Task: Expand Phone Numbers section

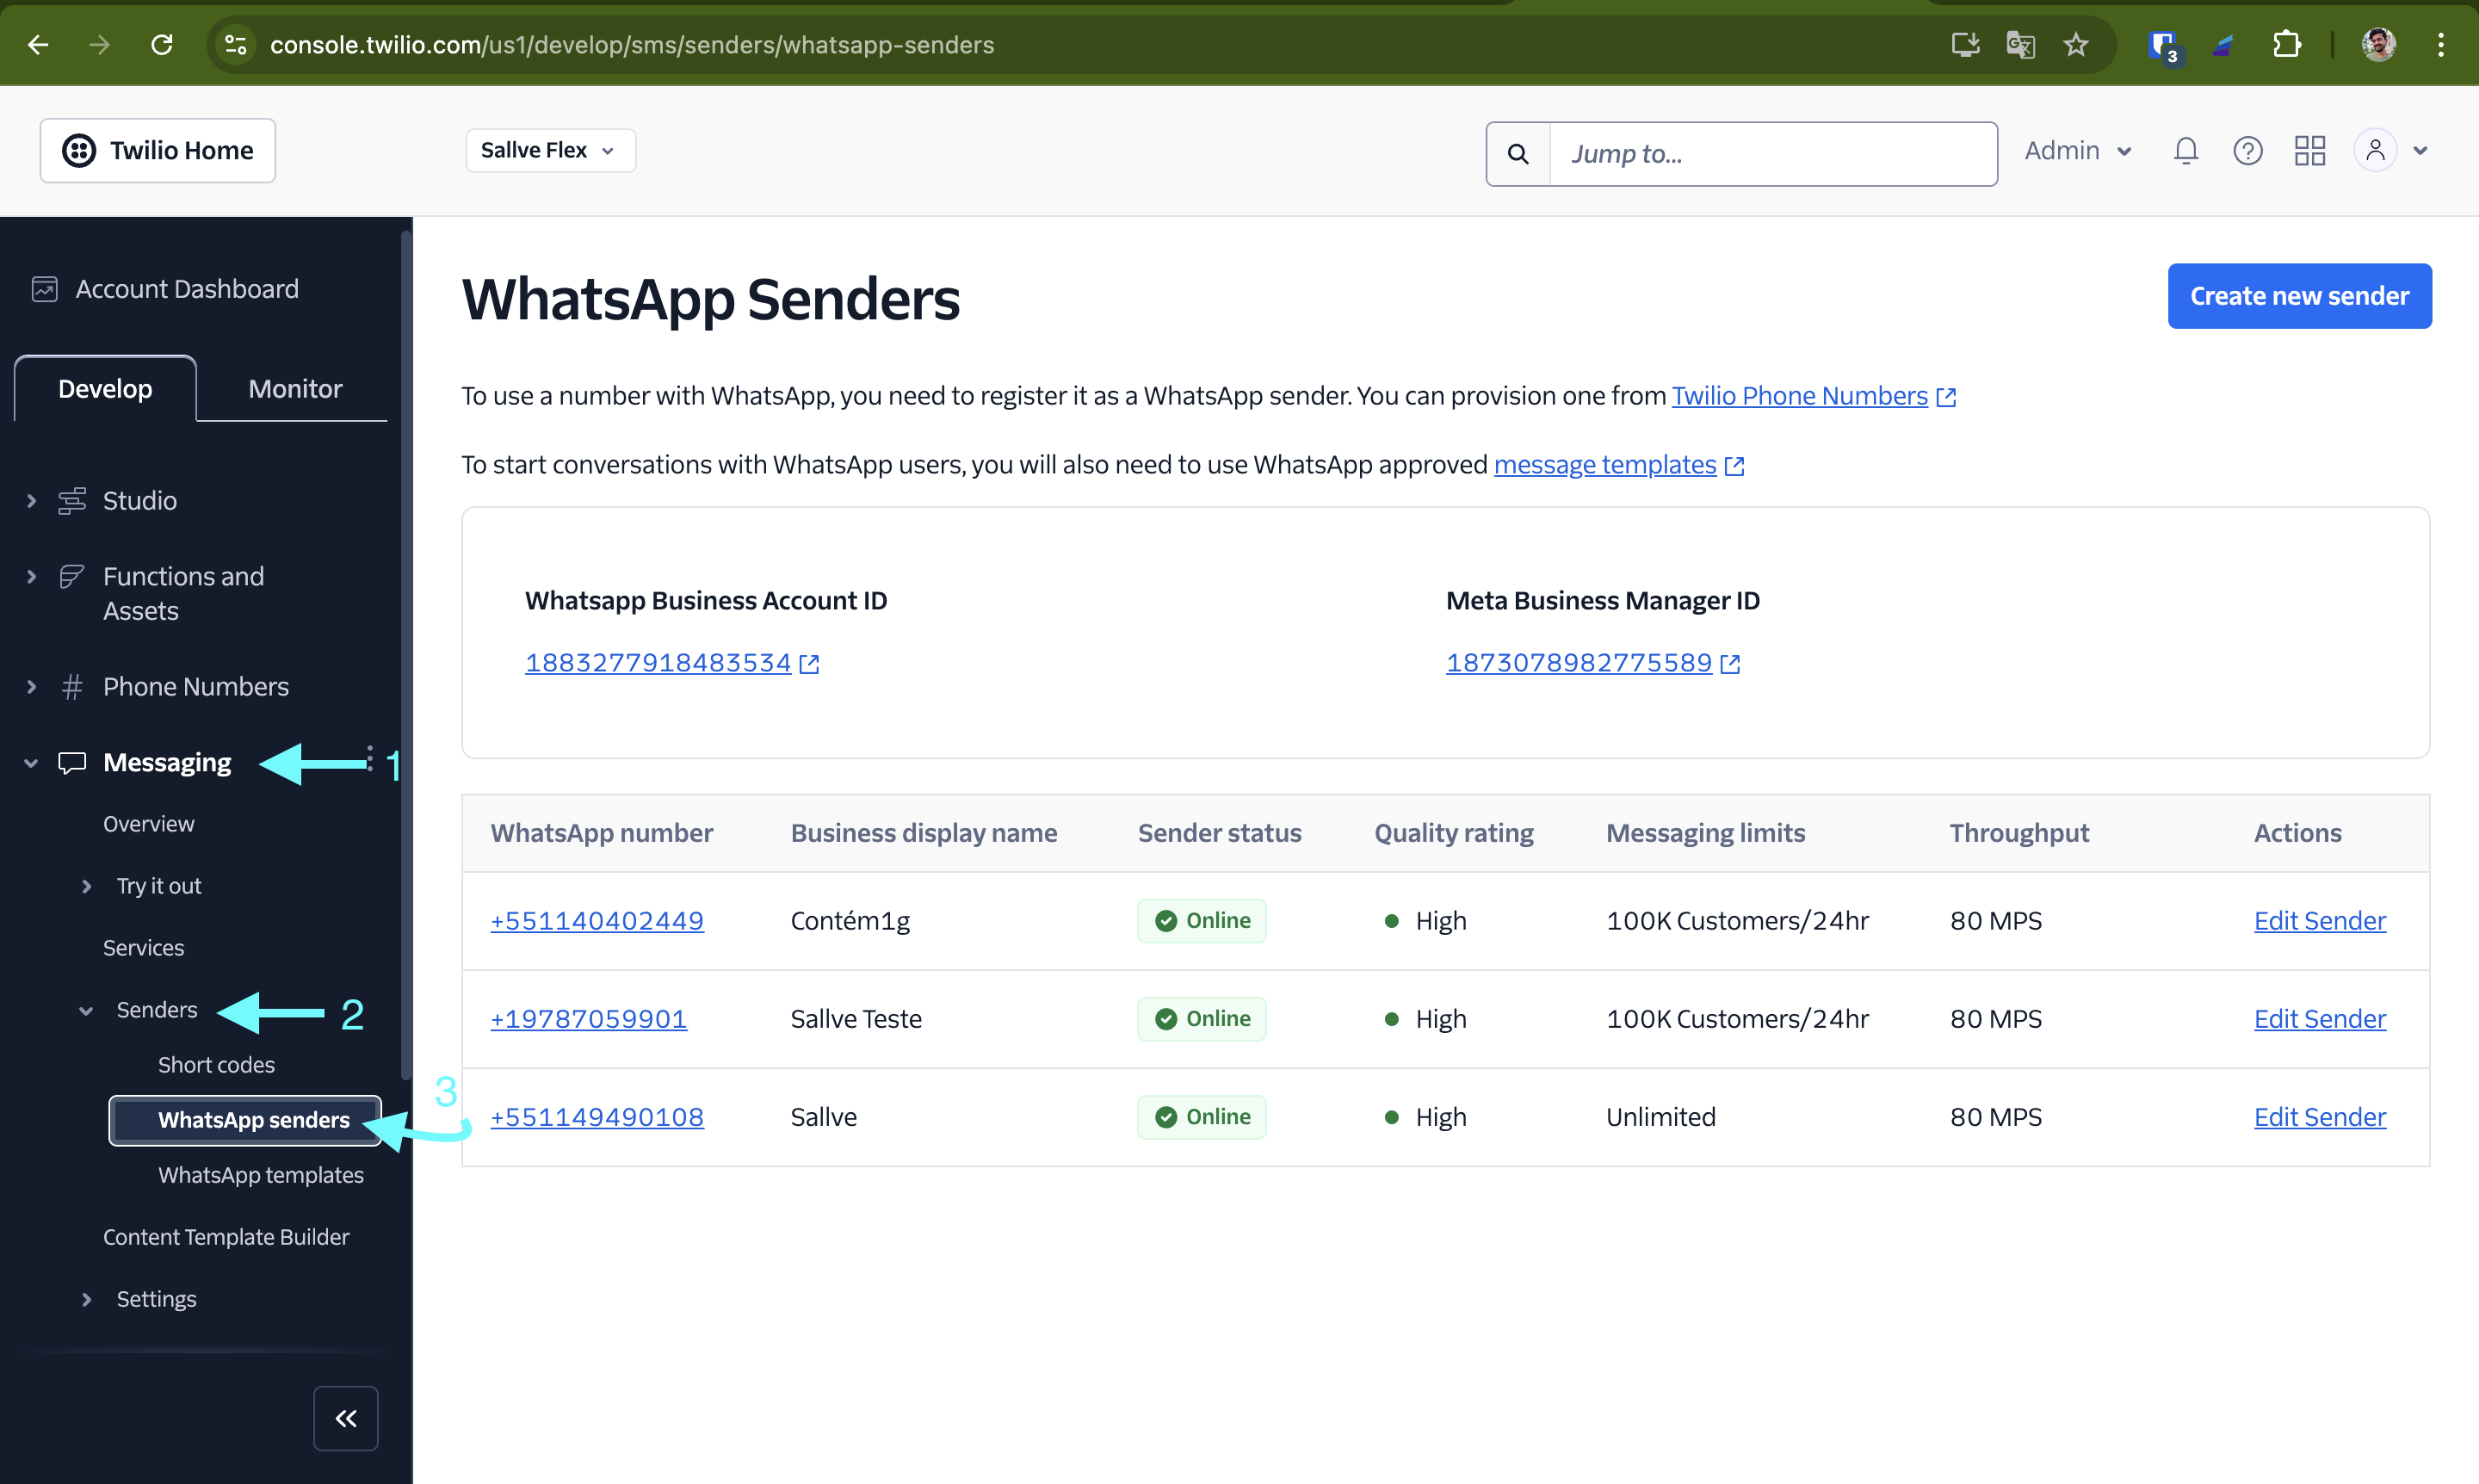Action: (31, 687)
